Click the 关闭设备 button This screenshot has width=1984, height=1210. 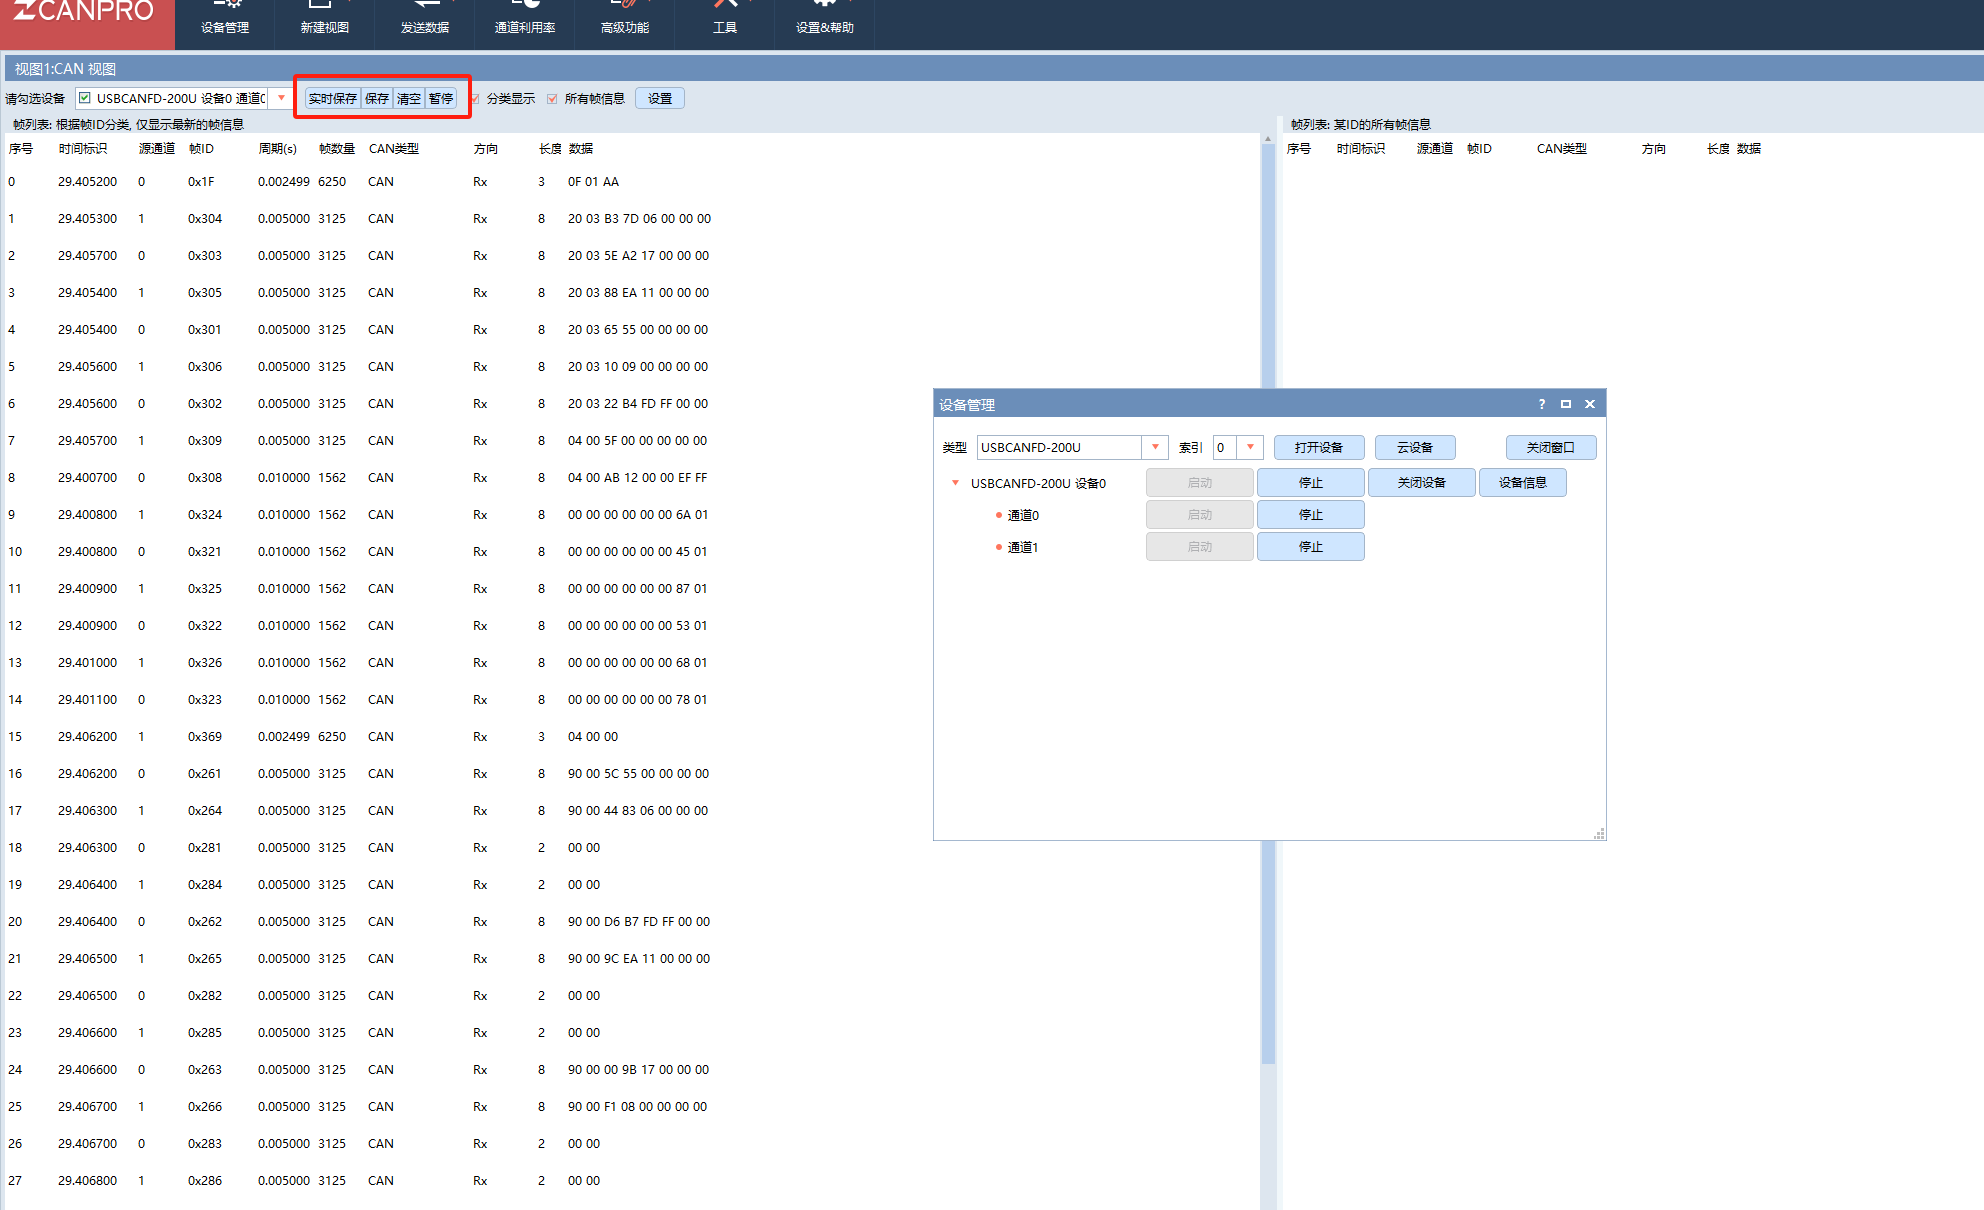pyautogui.click(x=1422, y=483)
